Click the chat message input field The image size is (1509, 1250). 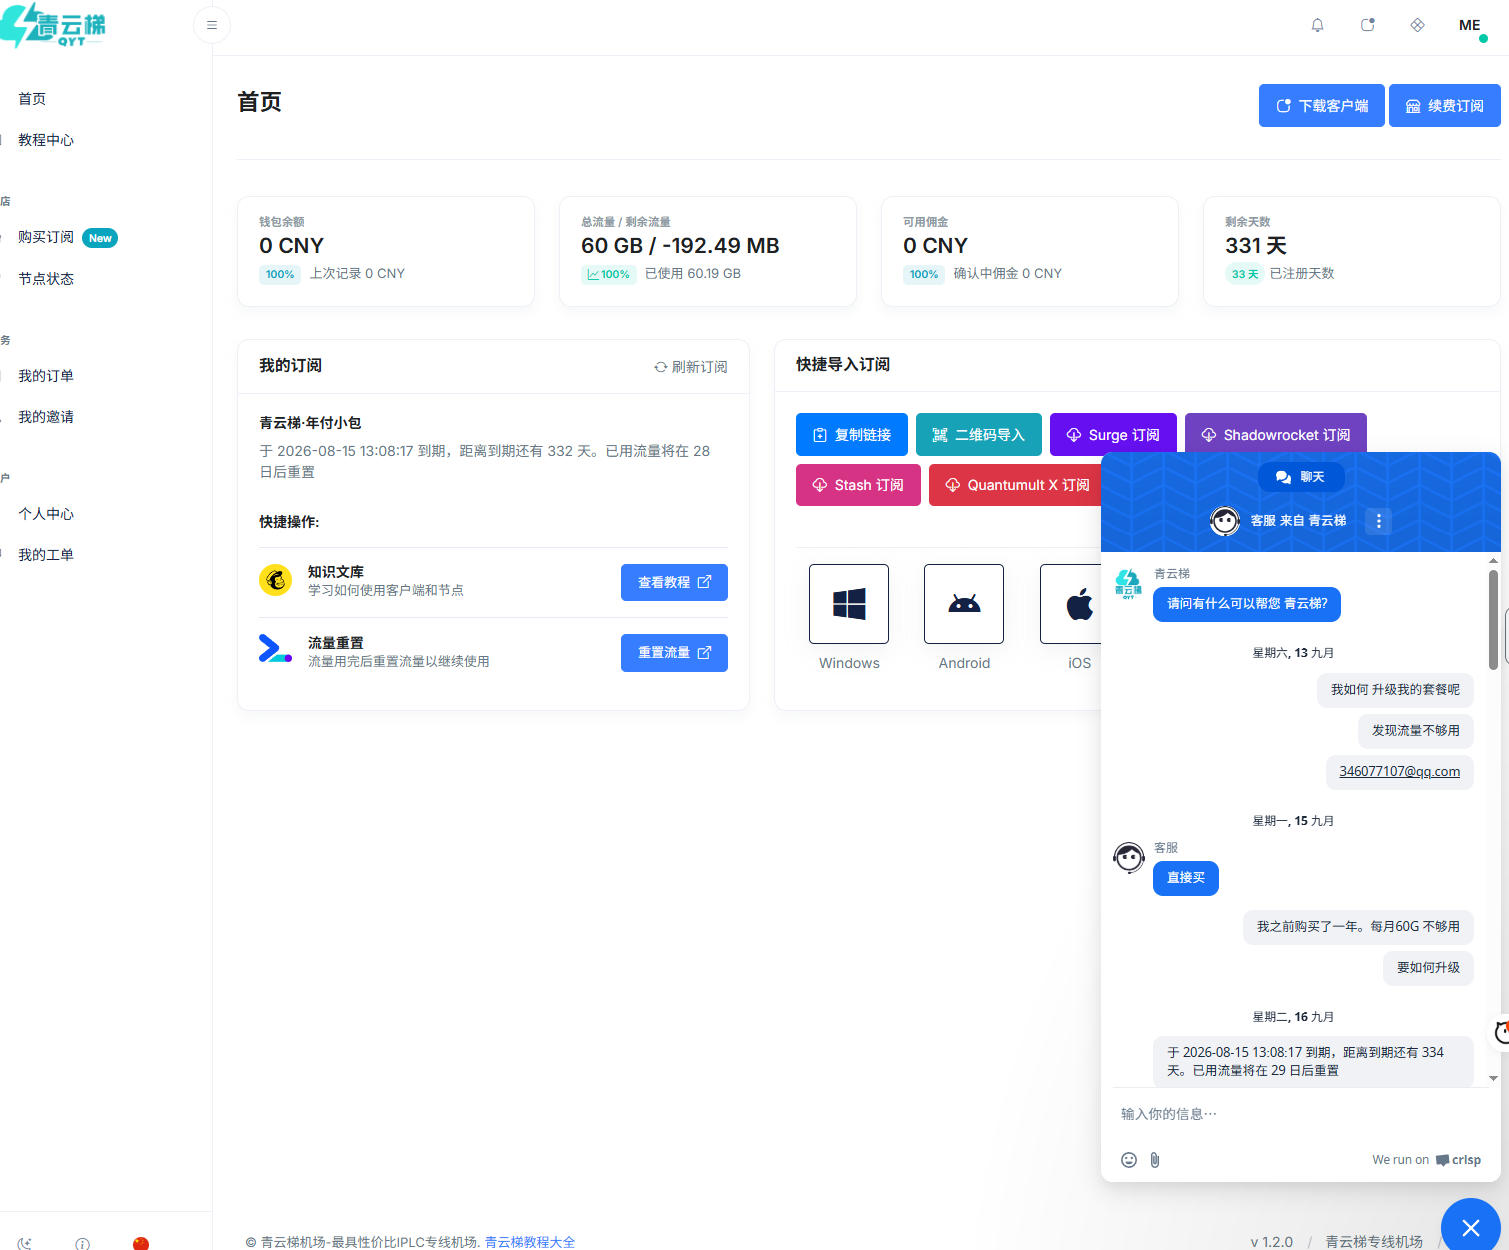(x=1300, y=1114)
